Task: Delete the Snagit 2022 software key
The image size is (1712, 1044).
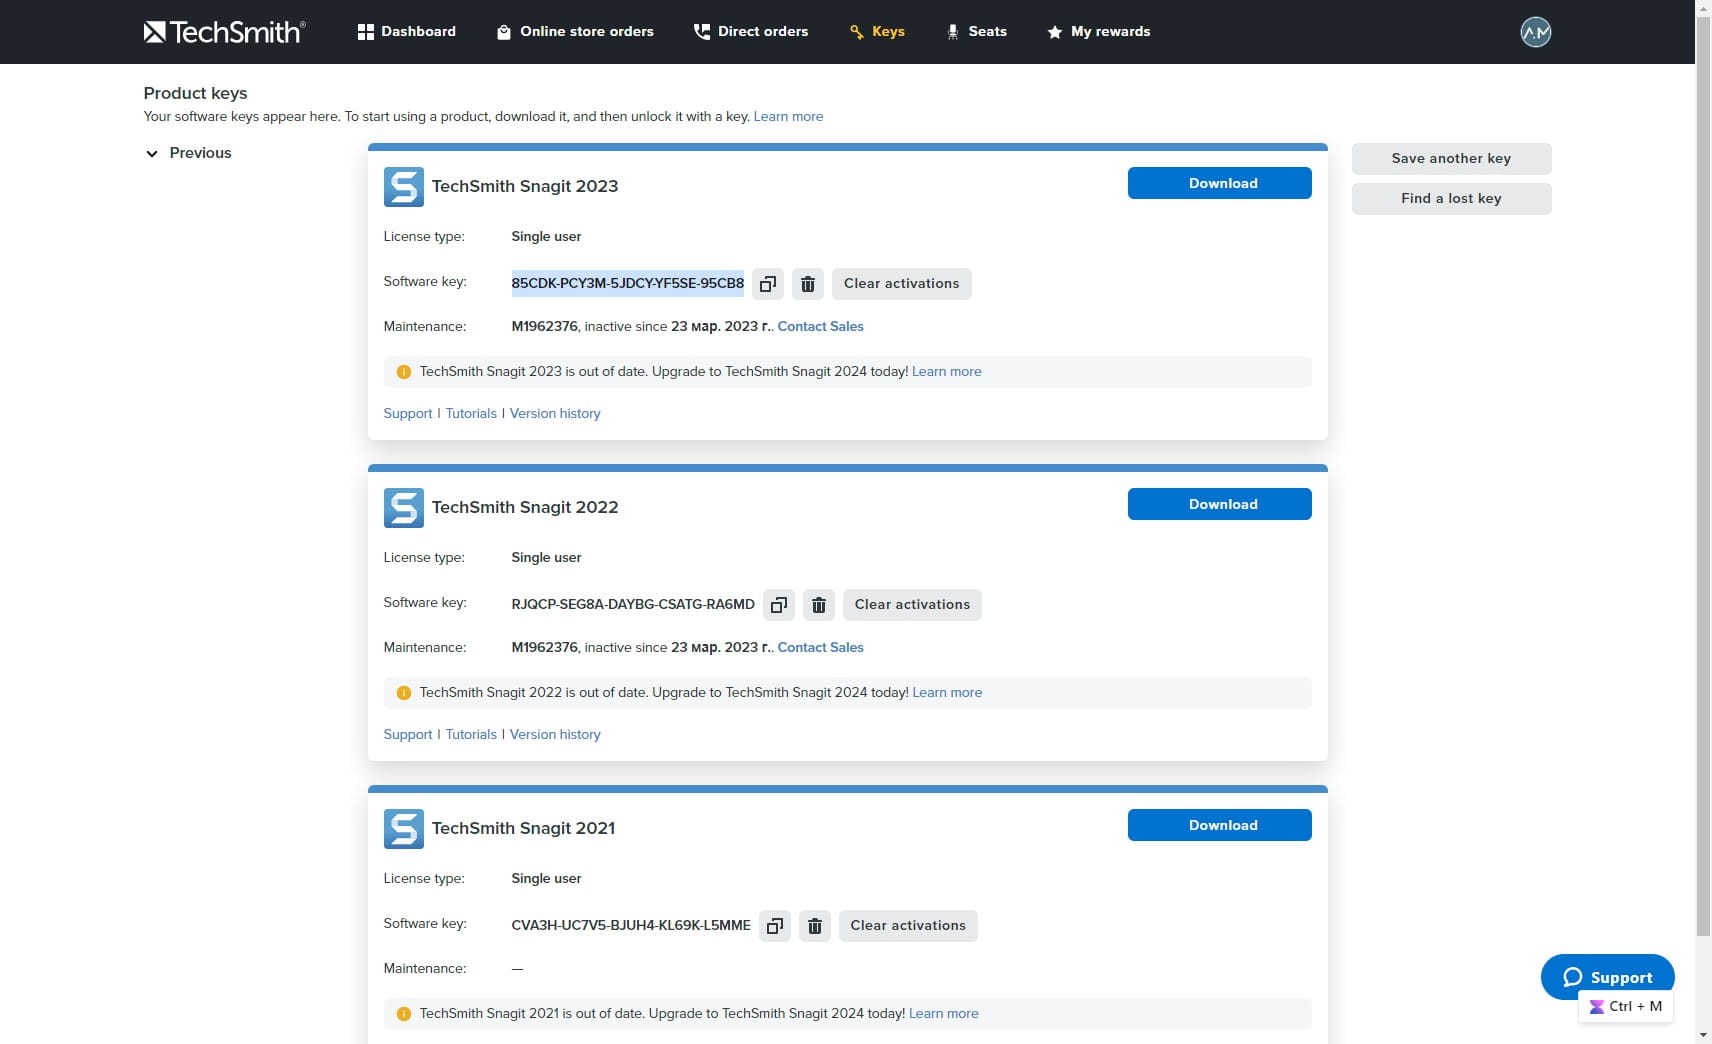Action: [818, 604]
